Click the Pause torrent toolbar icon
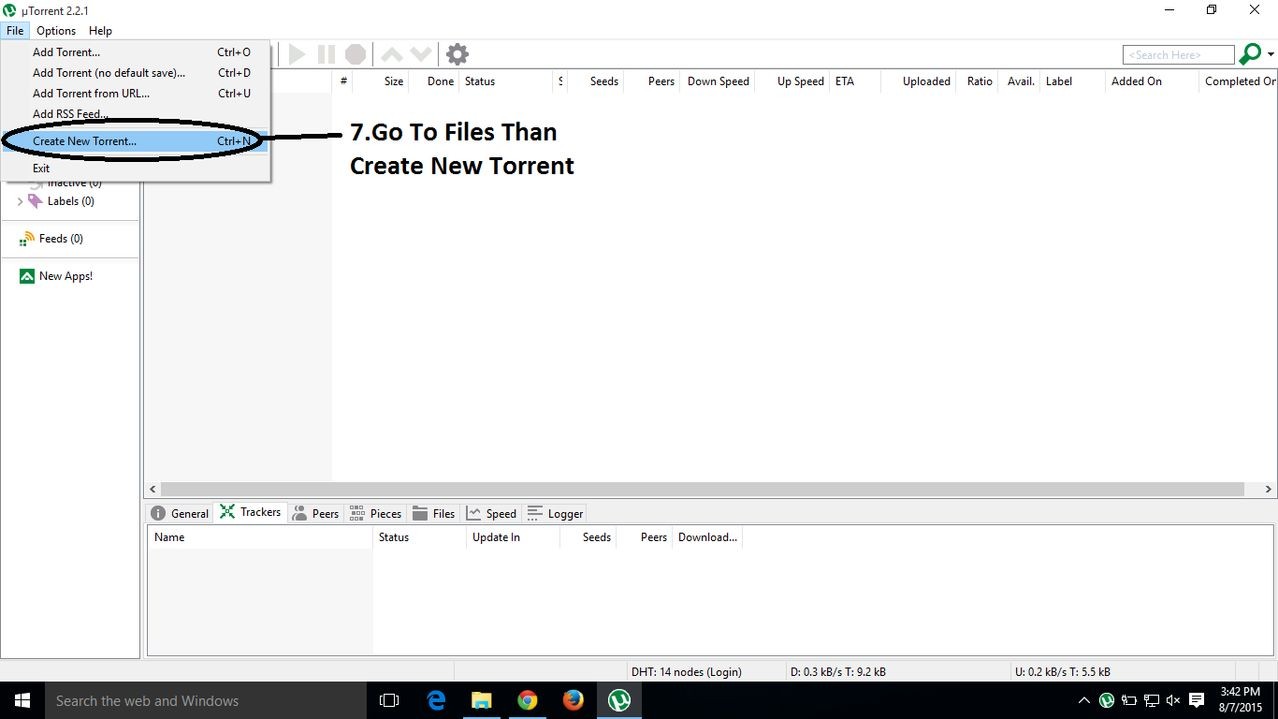The width and height of the screenshot is (1278, 719). pos(326,54)
